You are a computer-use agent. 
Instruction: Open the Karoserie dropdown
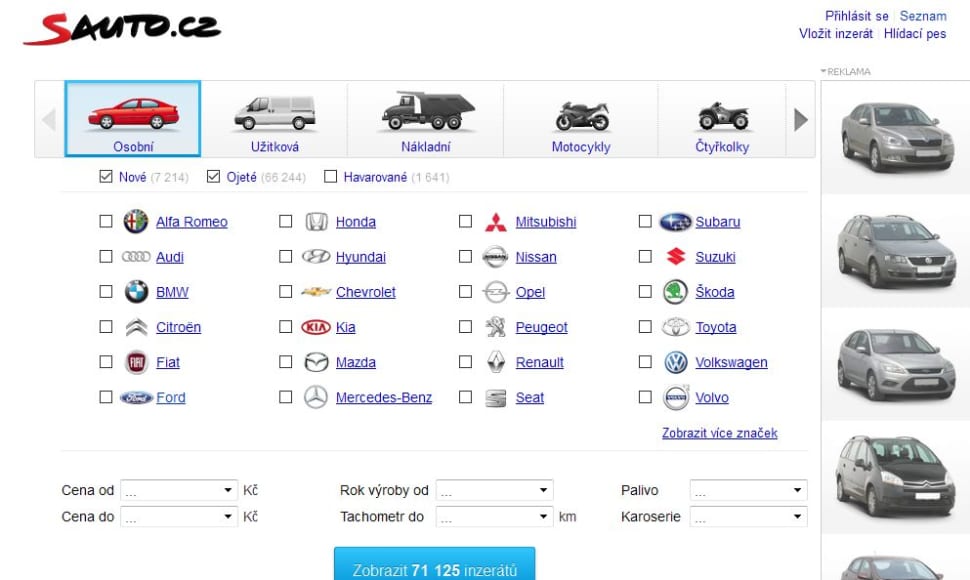[x=749, y=517]
